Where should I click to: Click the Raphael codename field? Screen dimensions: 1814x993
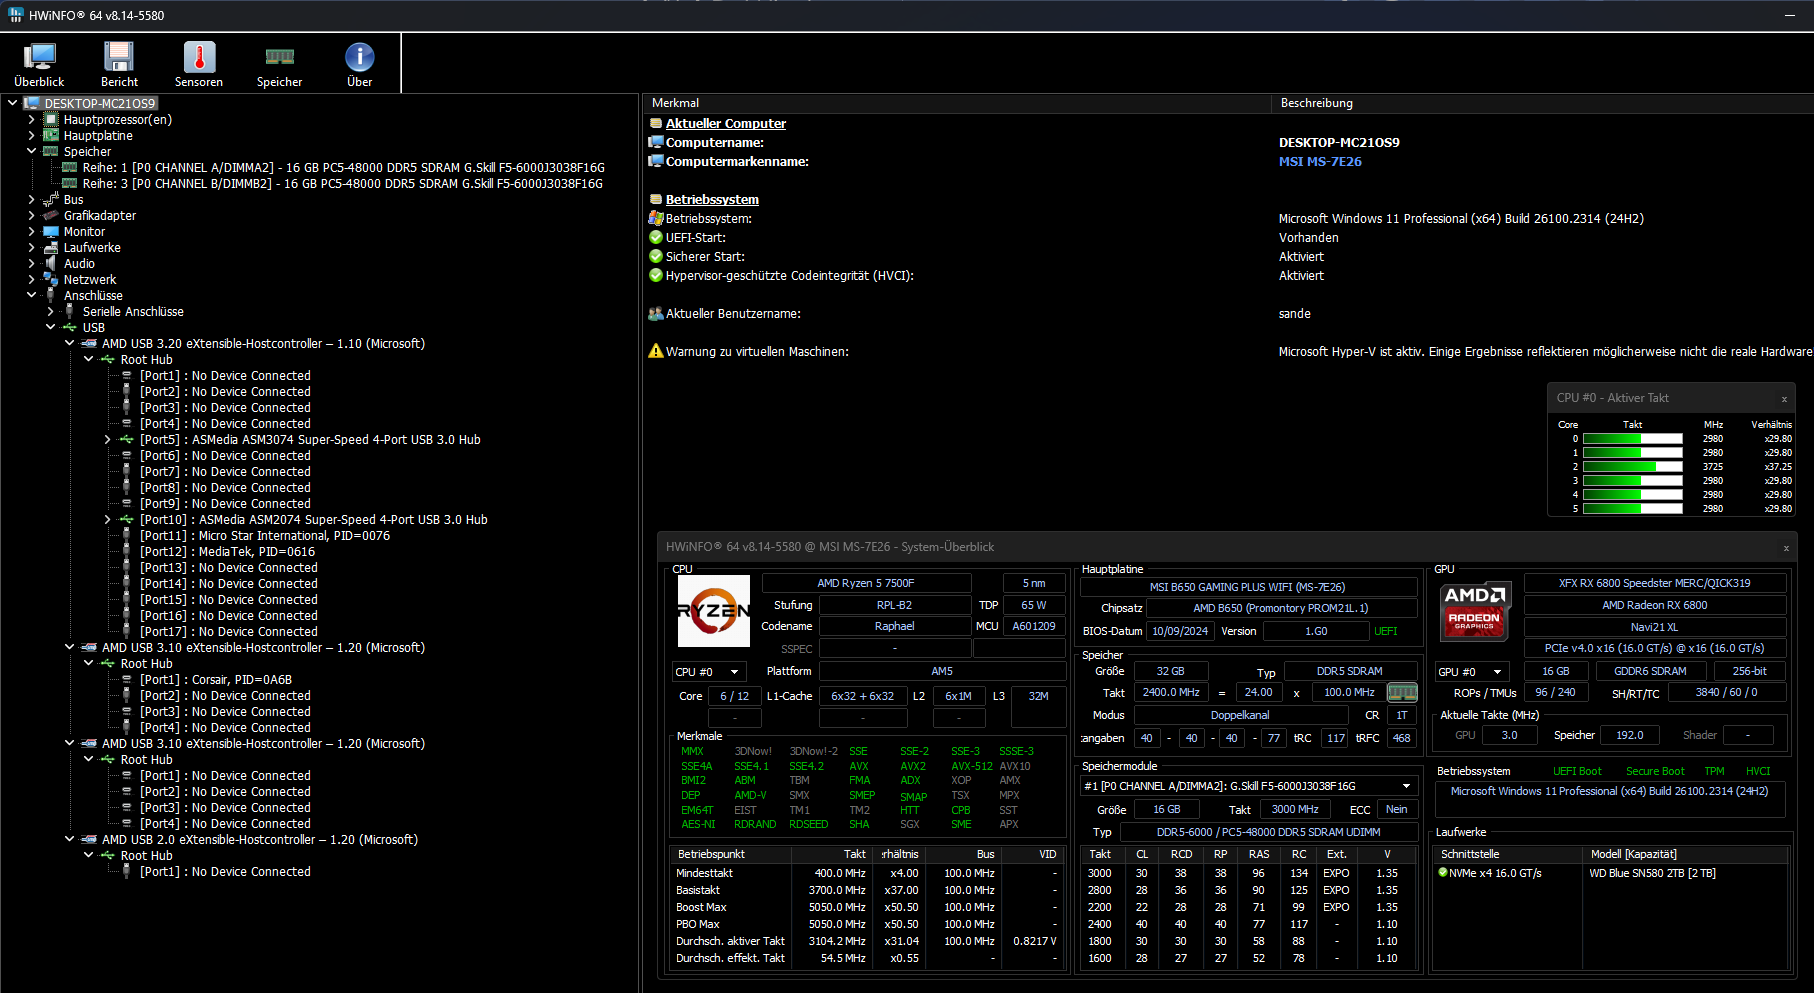coord(895,626)
